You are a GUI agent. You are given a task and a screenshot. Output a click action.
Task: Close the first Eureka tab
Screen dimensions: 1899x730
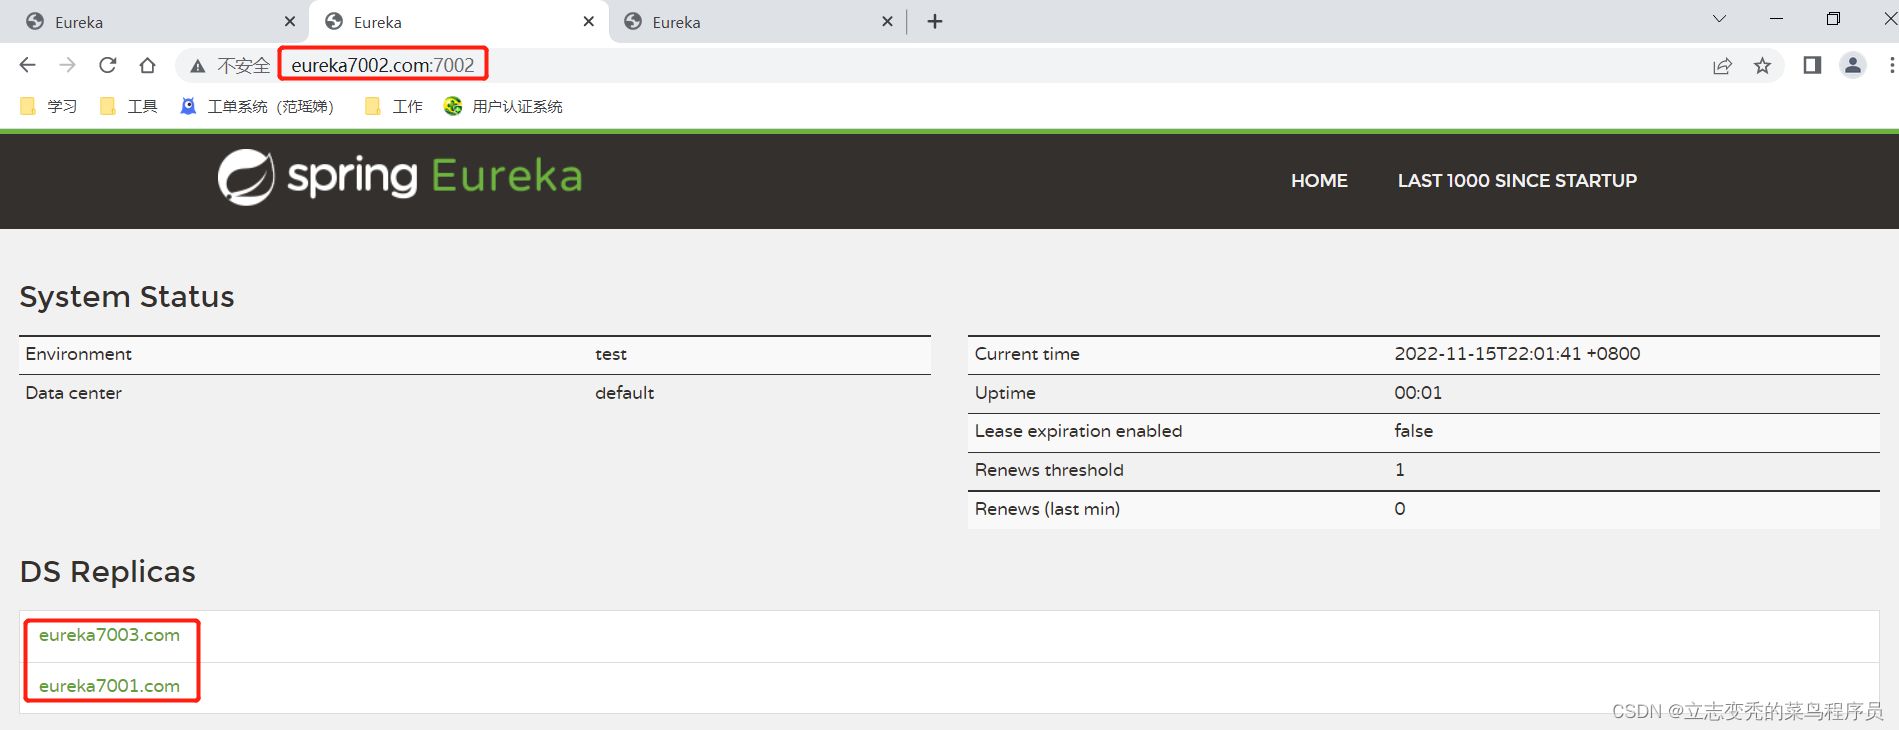point(290,21)
